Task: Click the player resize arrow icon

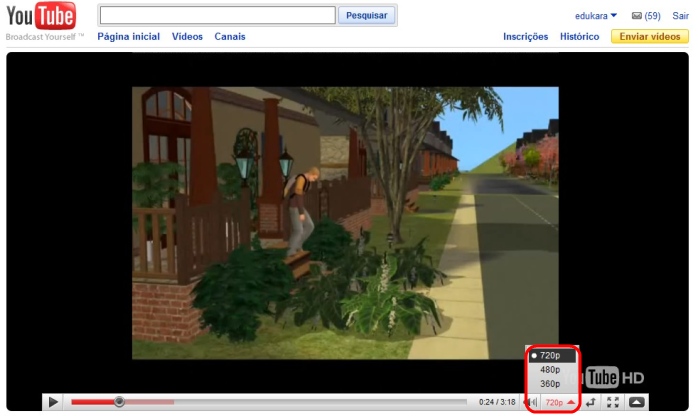Action: [x=591, y=403]
